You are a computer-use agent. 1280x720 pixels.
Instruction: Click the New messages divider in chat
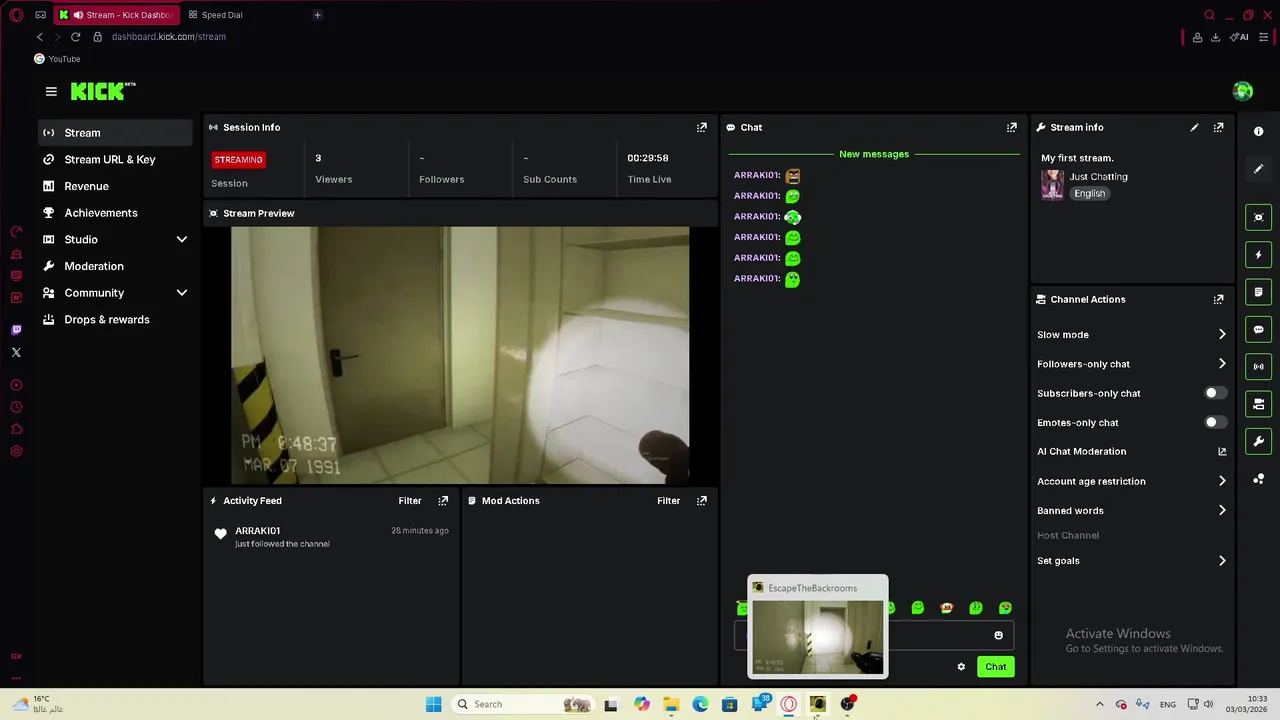tap(874, 154)
